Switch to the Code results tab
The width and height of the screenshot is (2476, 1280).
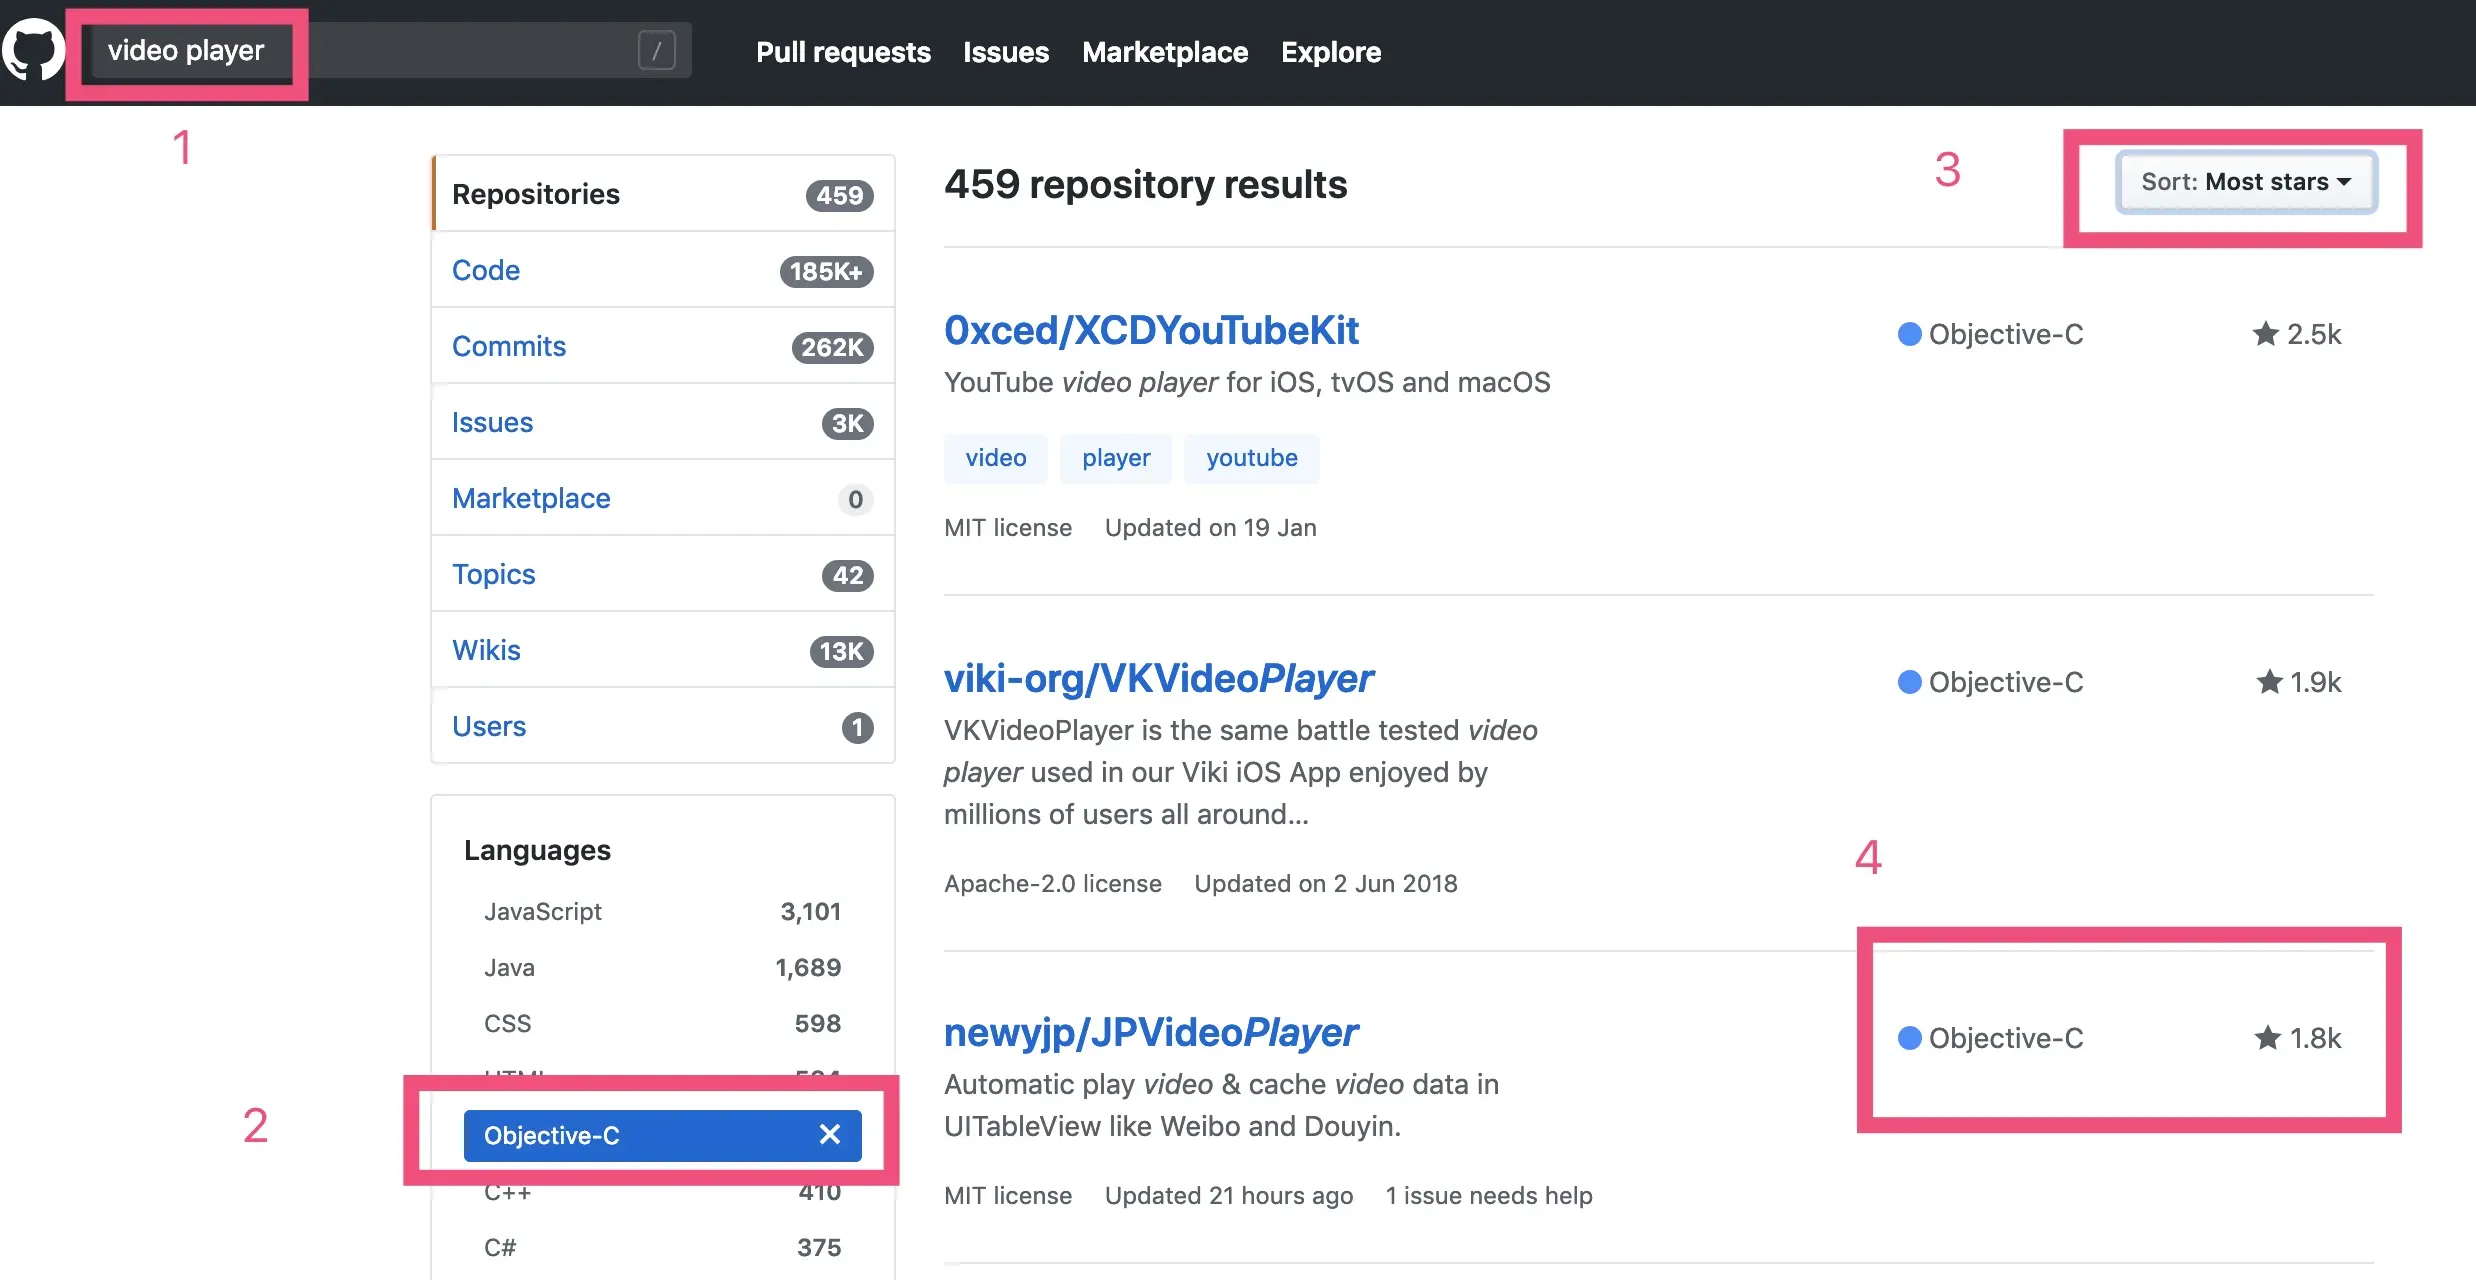tap(486, 270)
